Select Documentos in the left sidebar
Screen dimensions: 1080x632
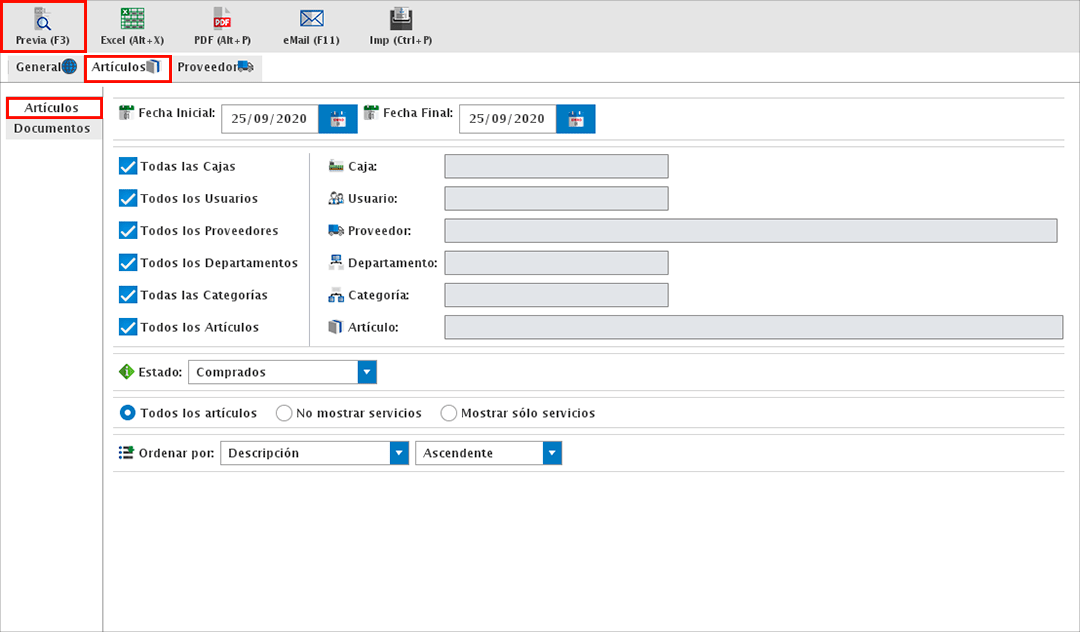(x=52, y=128)
